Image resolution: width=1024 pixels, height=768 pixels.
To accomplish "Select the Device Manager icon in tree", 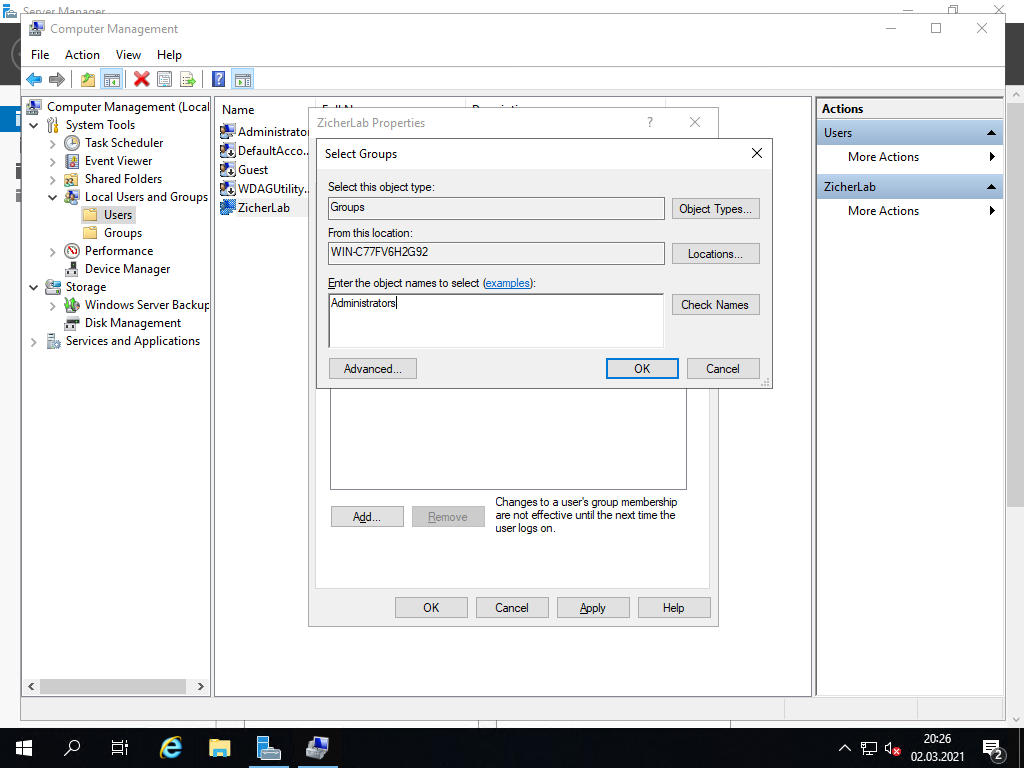I will coord(72,269).
